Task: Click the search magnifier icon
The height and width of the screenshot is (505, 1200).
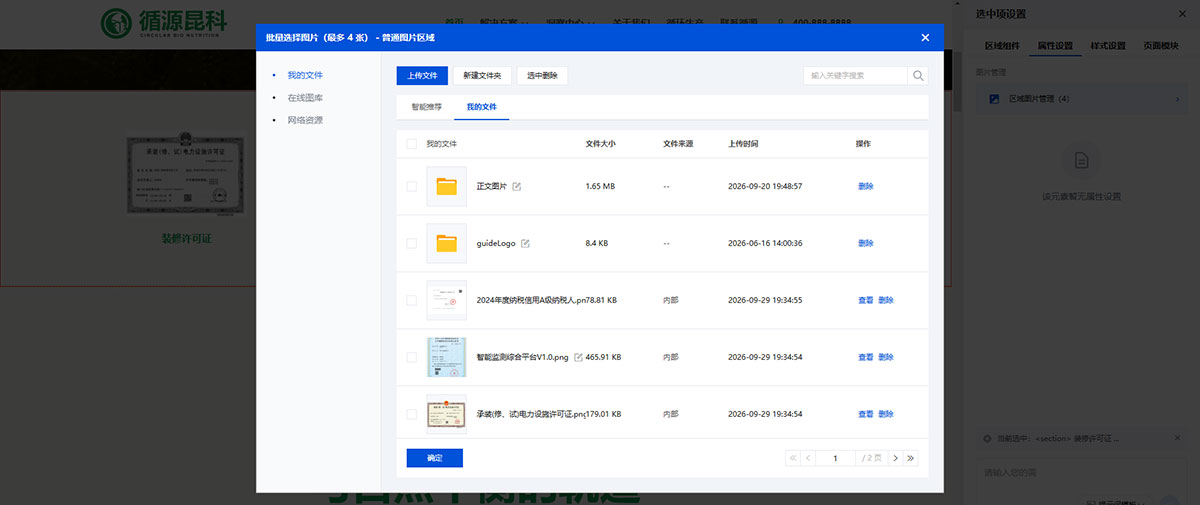Action: coord(918,76)
